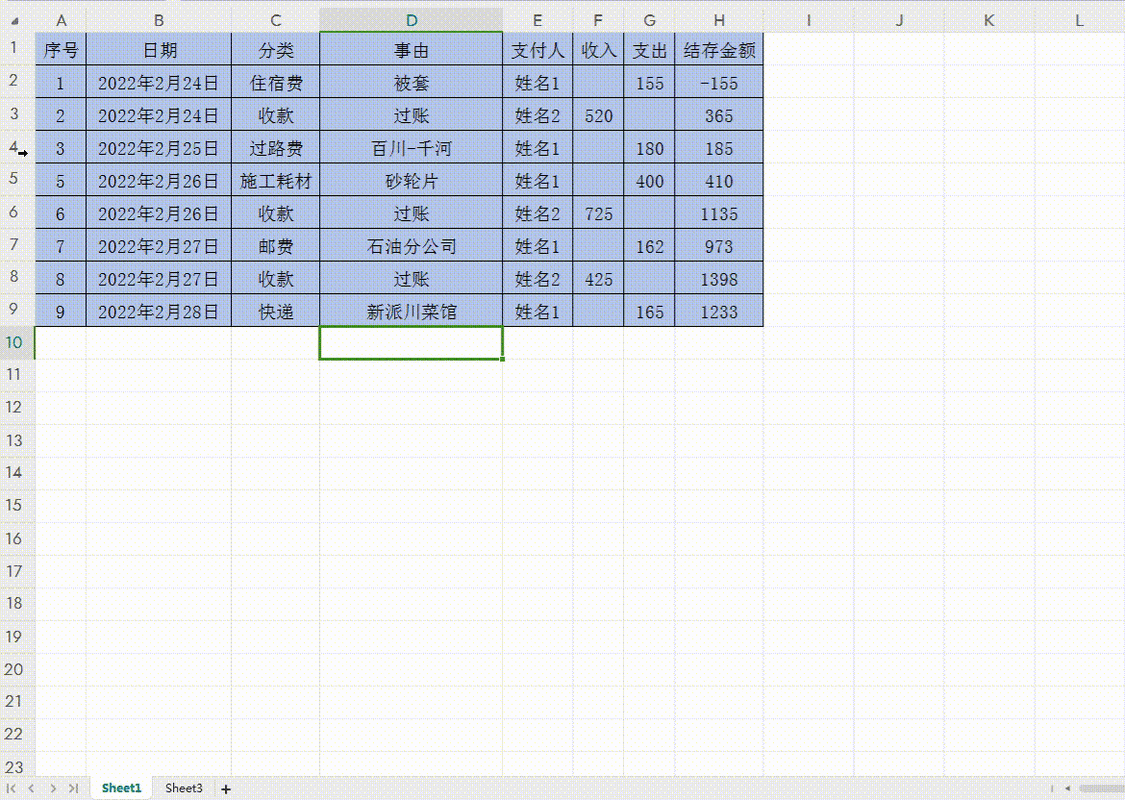Select row 4 header
This screenshot has height=800, width=1125.
click(14, 148)
